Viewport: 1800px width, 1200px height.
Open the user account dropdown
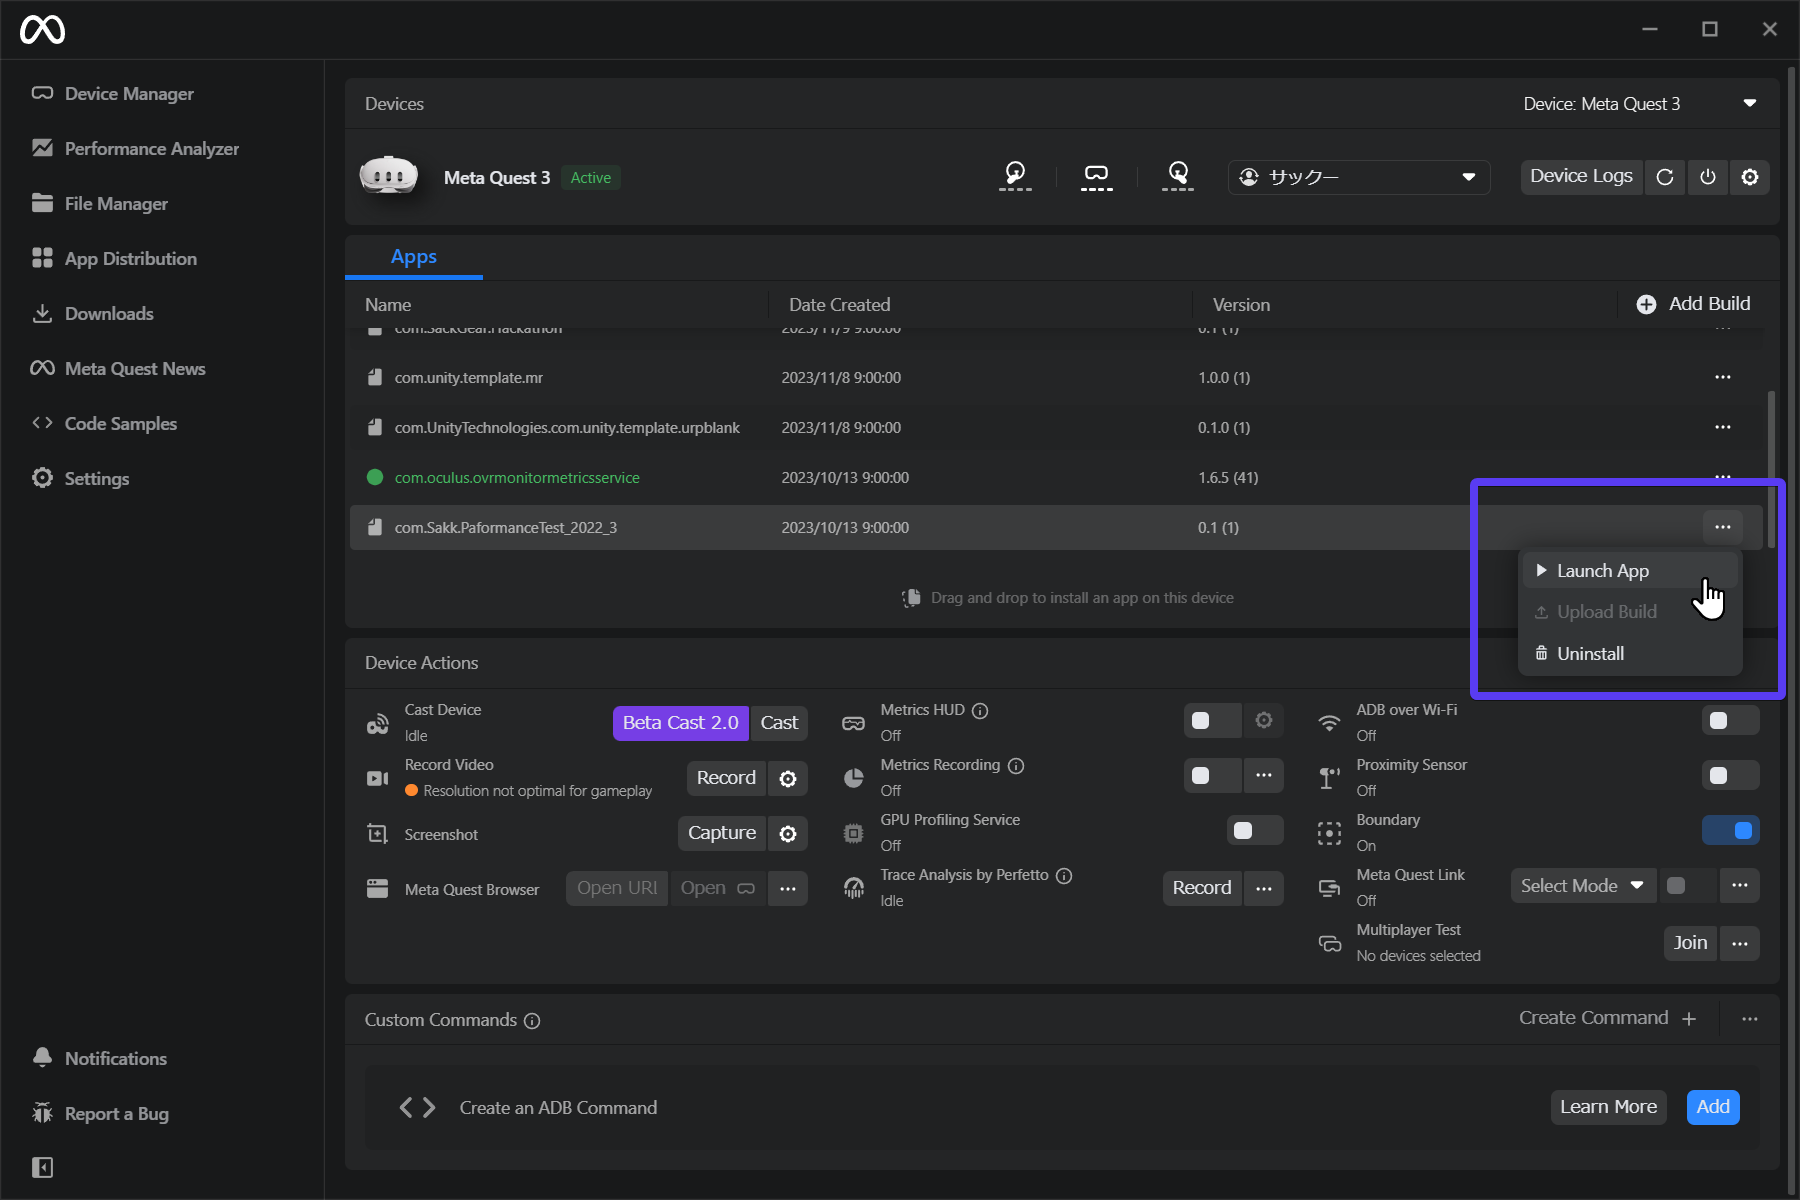click(1358, 177)
